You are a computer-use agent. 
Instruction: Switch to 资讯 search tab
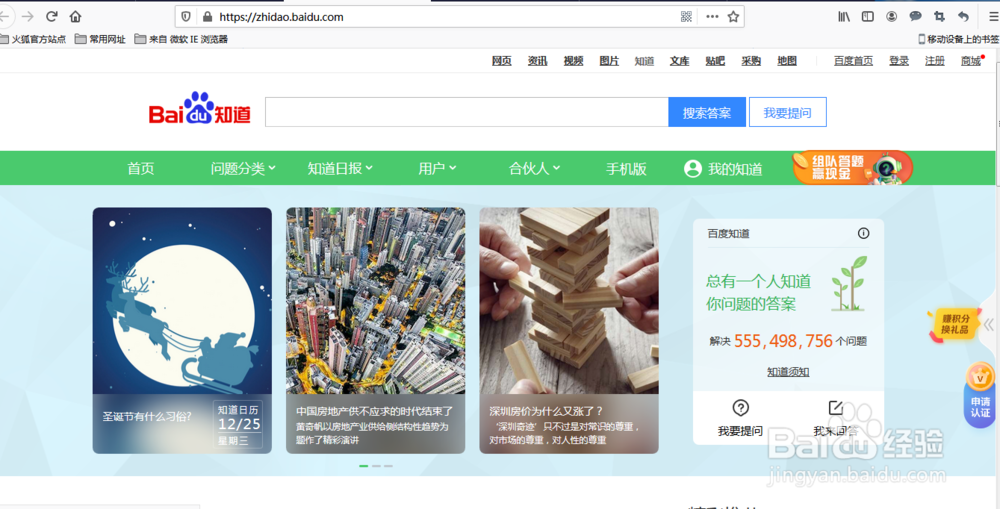click(537, 61)
